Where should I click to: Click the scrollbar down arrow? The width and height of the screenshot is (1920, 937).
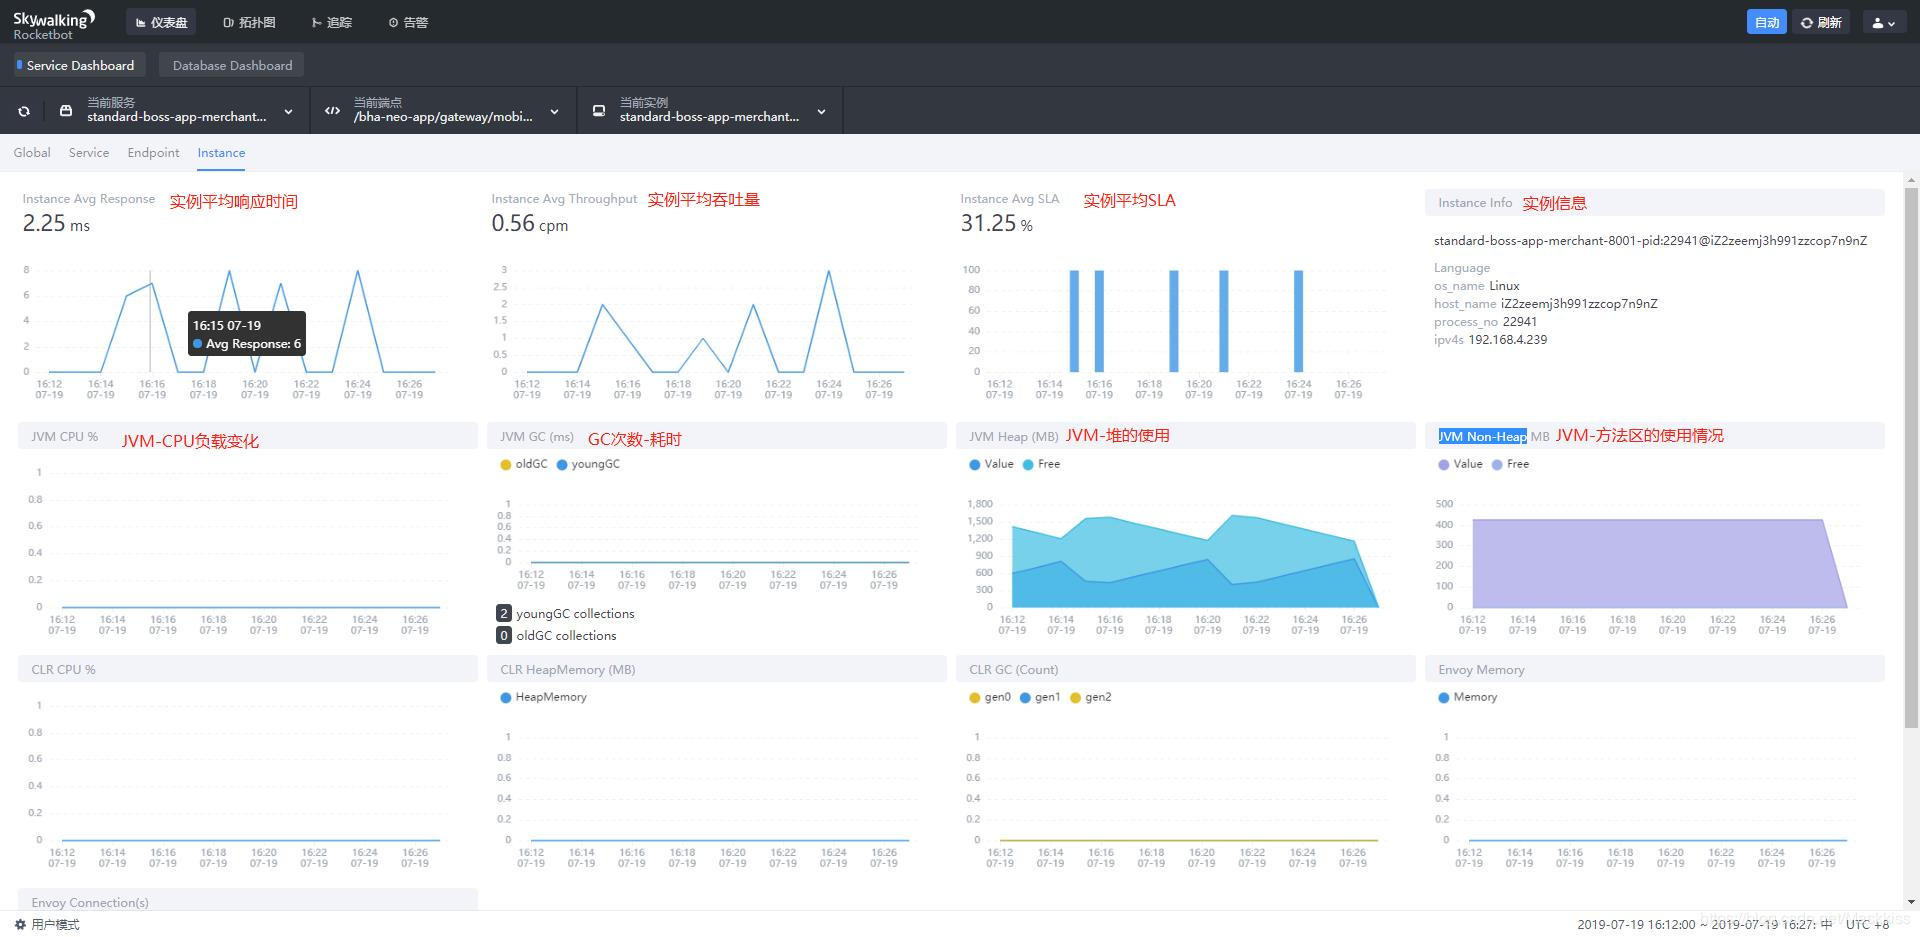tap(1911, 902)
